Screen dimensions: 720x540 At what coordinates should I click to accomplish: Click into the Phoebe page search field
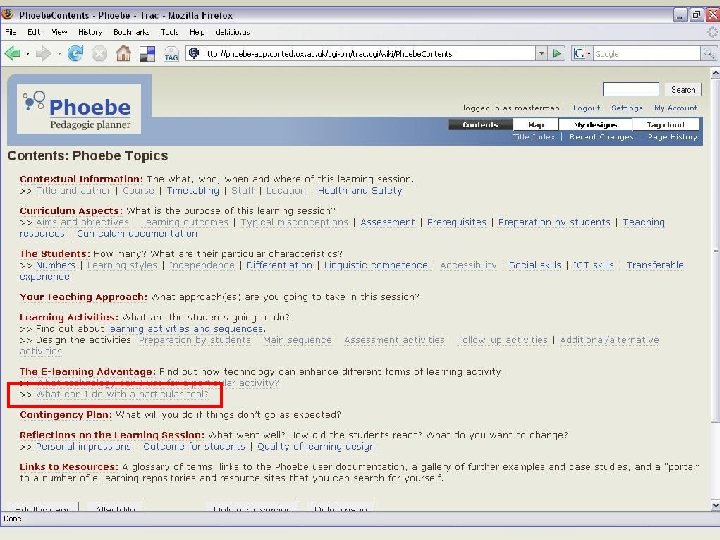[631, 89]
